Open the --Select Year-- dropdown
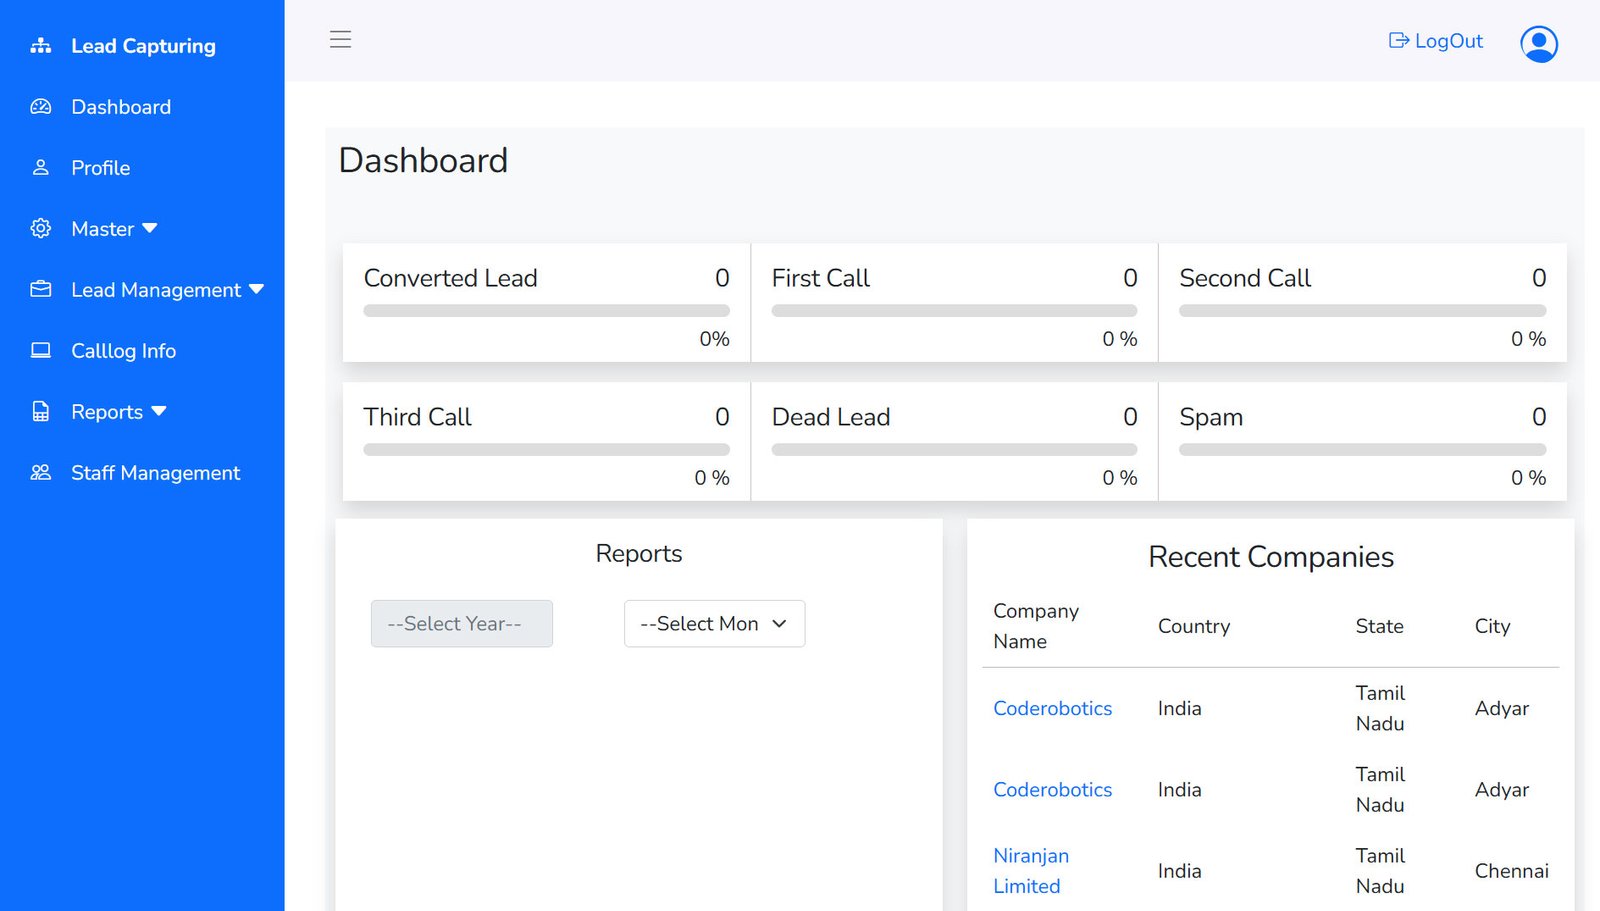The image size is (1600, 911). coord(462,624)
